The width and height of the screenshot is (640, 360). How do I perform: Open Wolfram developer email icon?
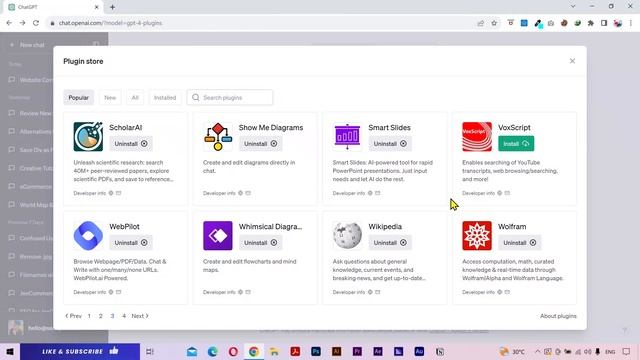tap(507, 292)
